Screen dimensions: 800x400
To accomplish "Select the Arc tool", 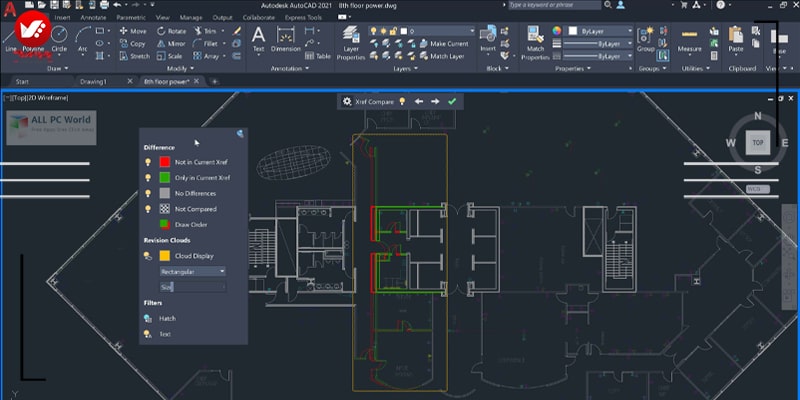I will click(x=83, y=39).
